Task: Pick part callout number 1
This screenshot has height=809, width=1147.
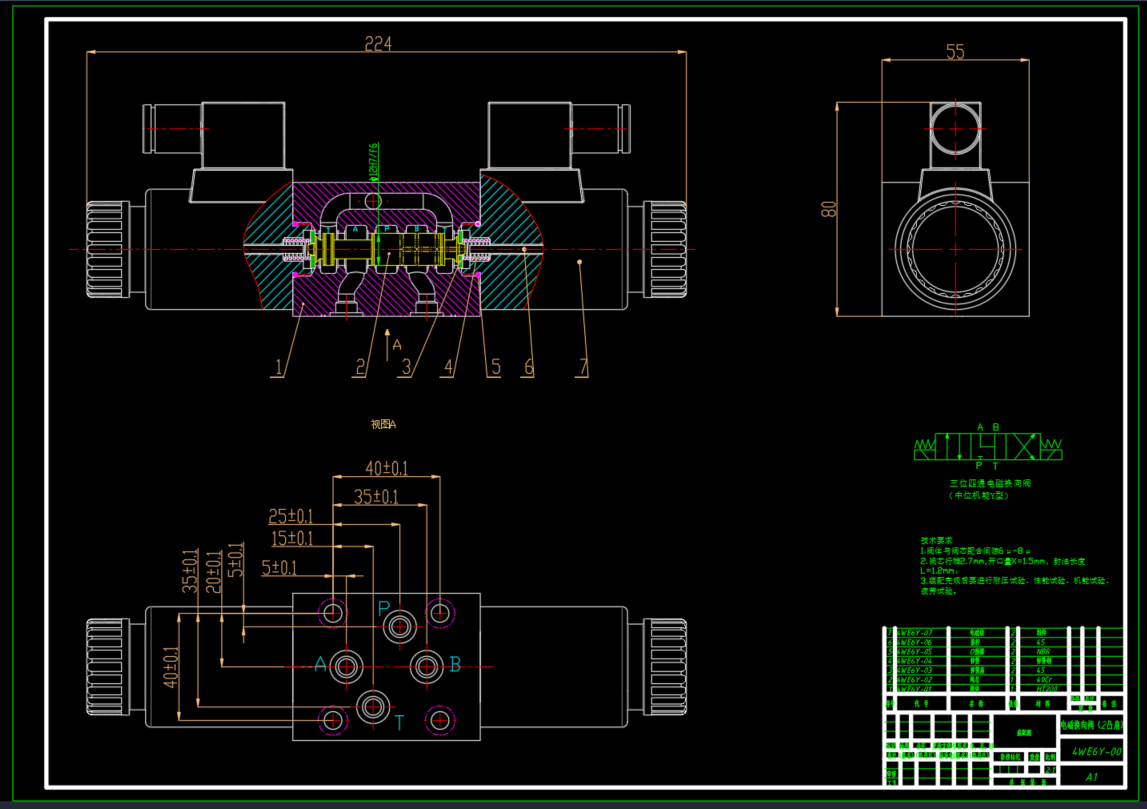Action: coord(278,367)
